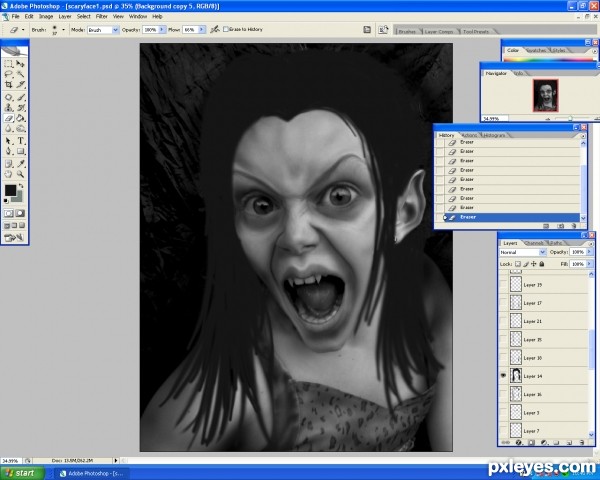This screenshot has width=600, height=480.
Task: Select the Blur tool
Action: coord(8,129)
